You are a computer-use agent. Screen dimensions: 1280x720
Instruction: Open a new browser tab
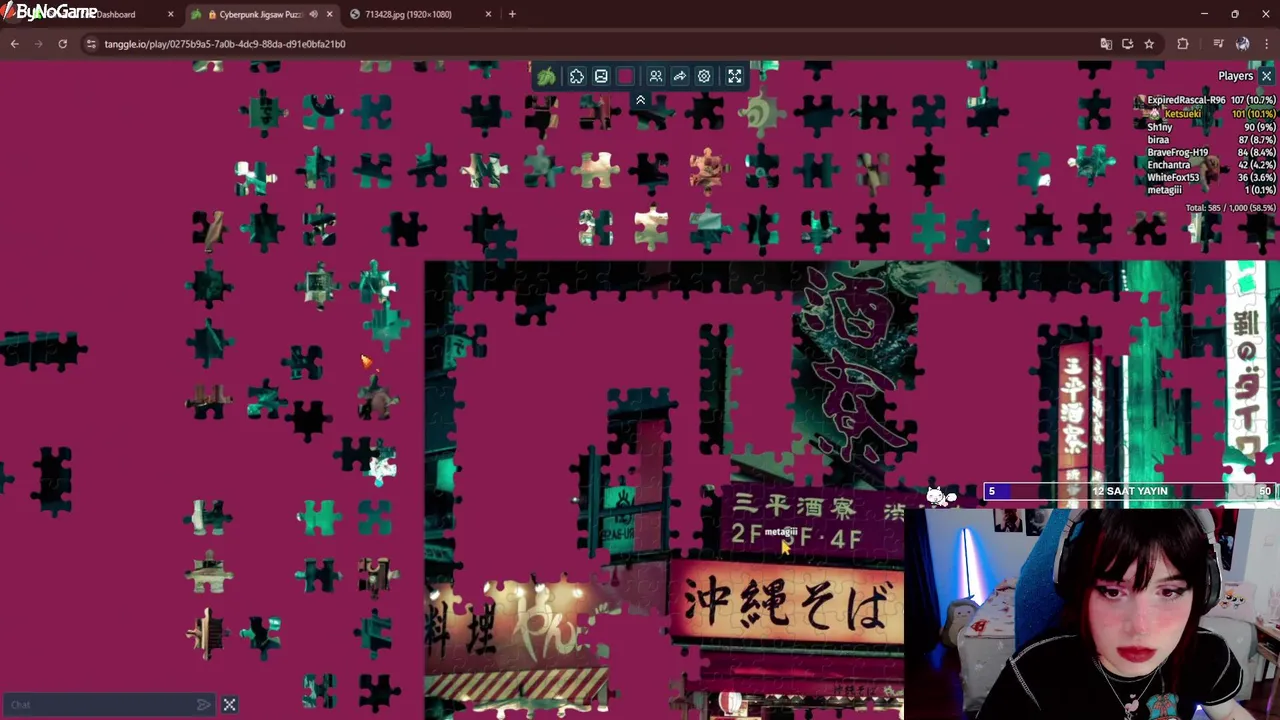[512, 14]
